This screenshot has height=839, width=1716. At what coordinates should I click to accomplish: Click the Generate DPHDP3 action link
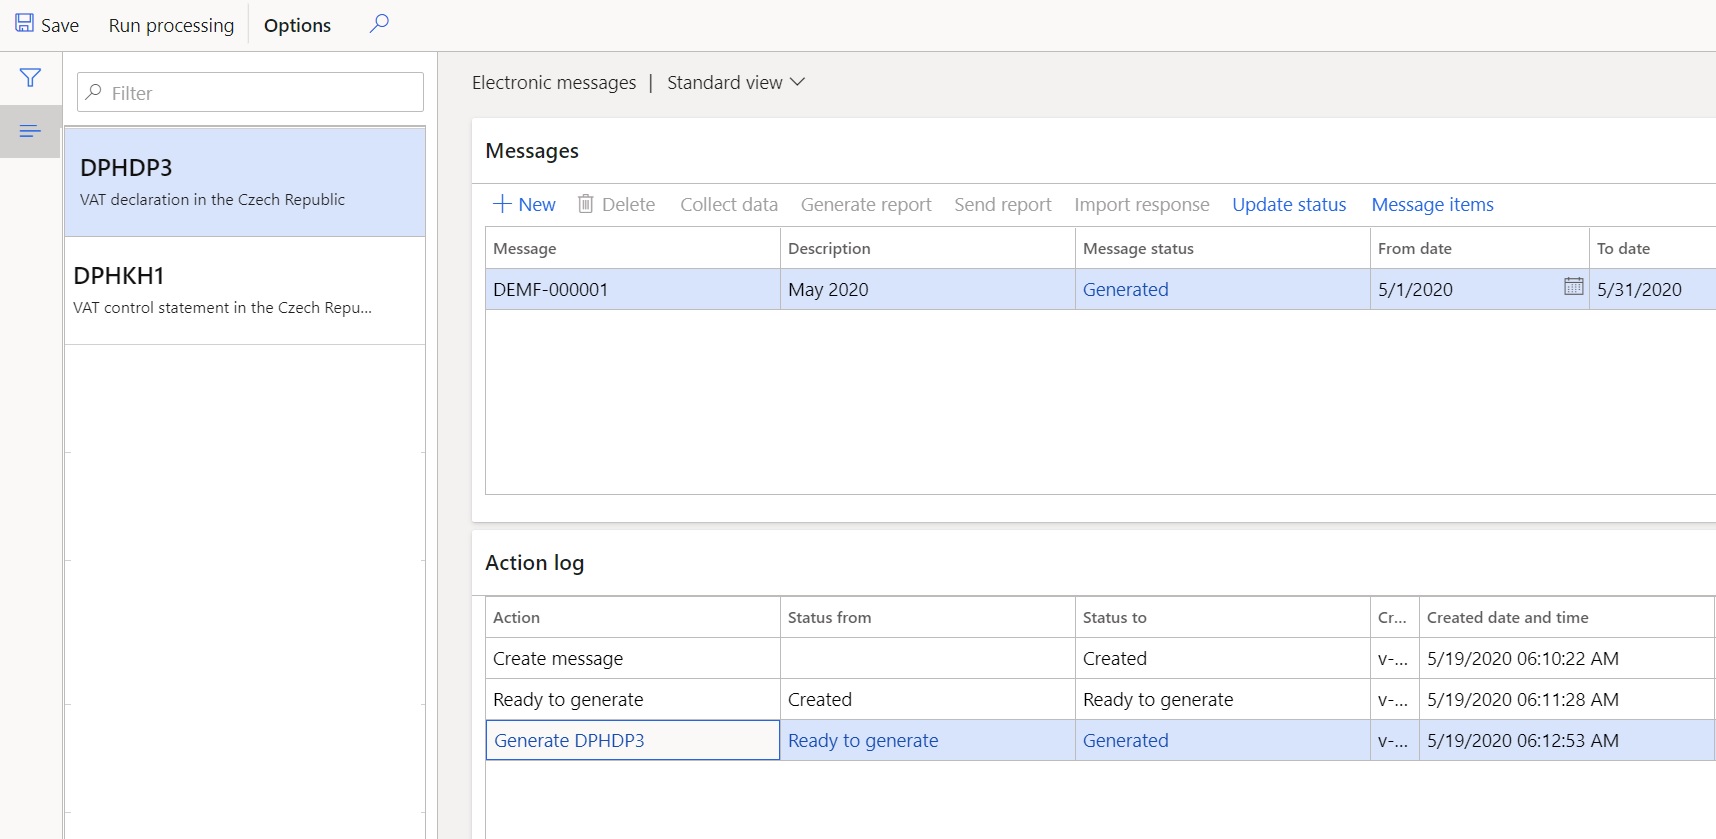[x=569, y=740]
